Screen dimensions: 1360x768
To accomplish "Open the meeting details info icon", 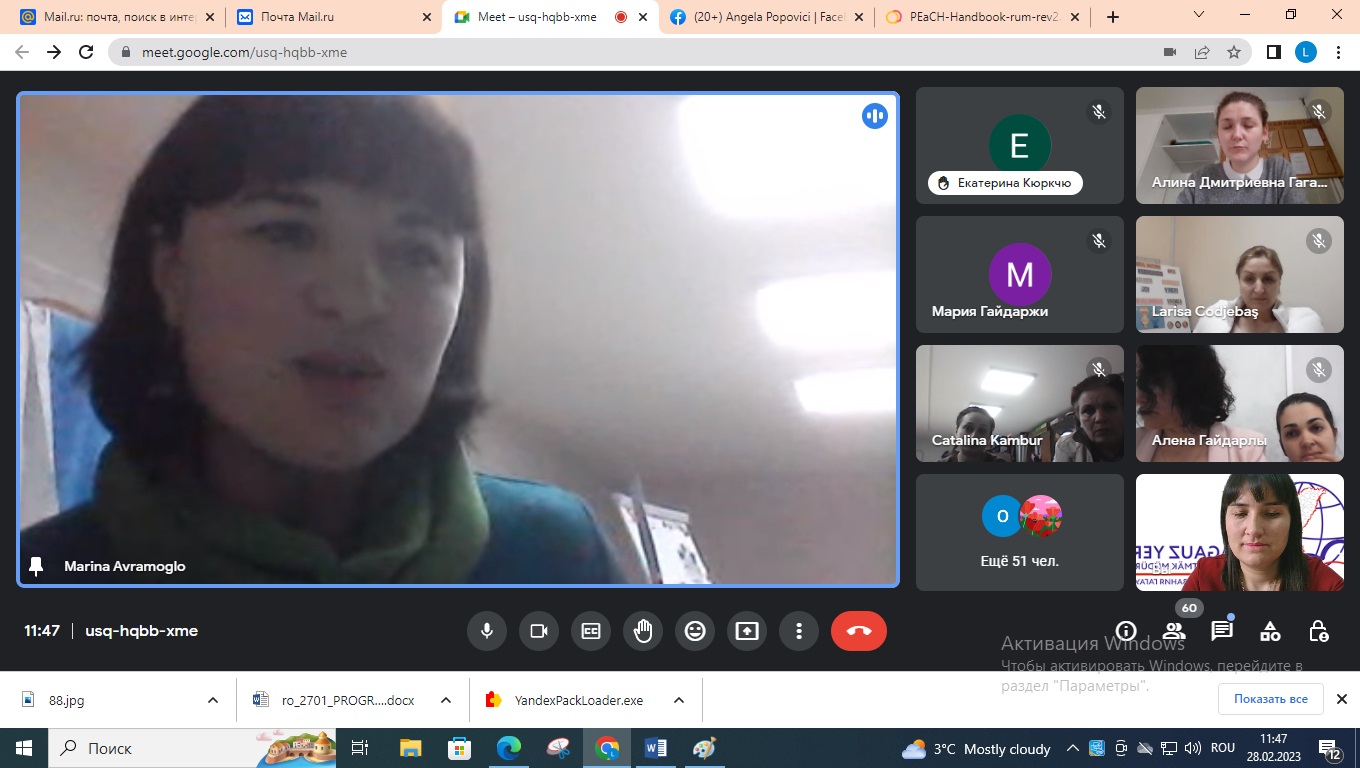I will tap(1126, 631).
